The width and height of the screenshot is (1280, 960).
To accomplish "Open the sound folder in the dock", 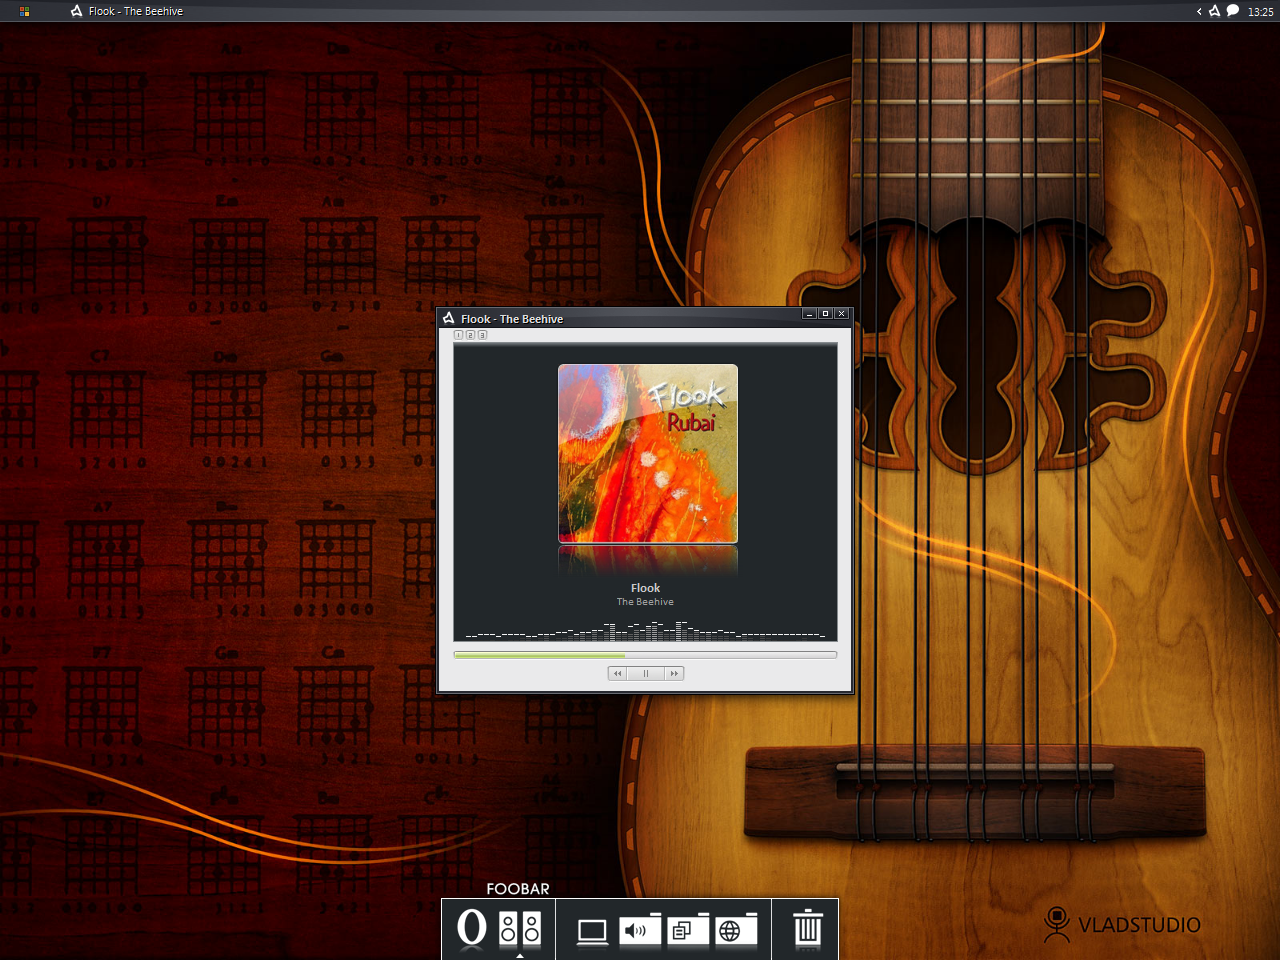I will click(640, 930).
